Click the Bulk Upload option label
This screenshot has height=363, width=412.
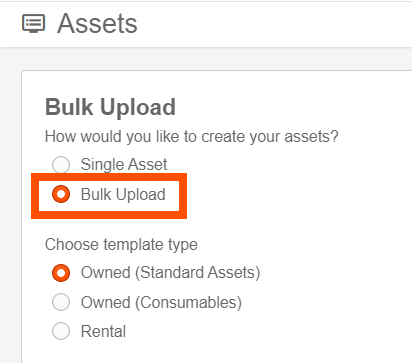click(123, 195)
